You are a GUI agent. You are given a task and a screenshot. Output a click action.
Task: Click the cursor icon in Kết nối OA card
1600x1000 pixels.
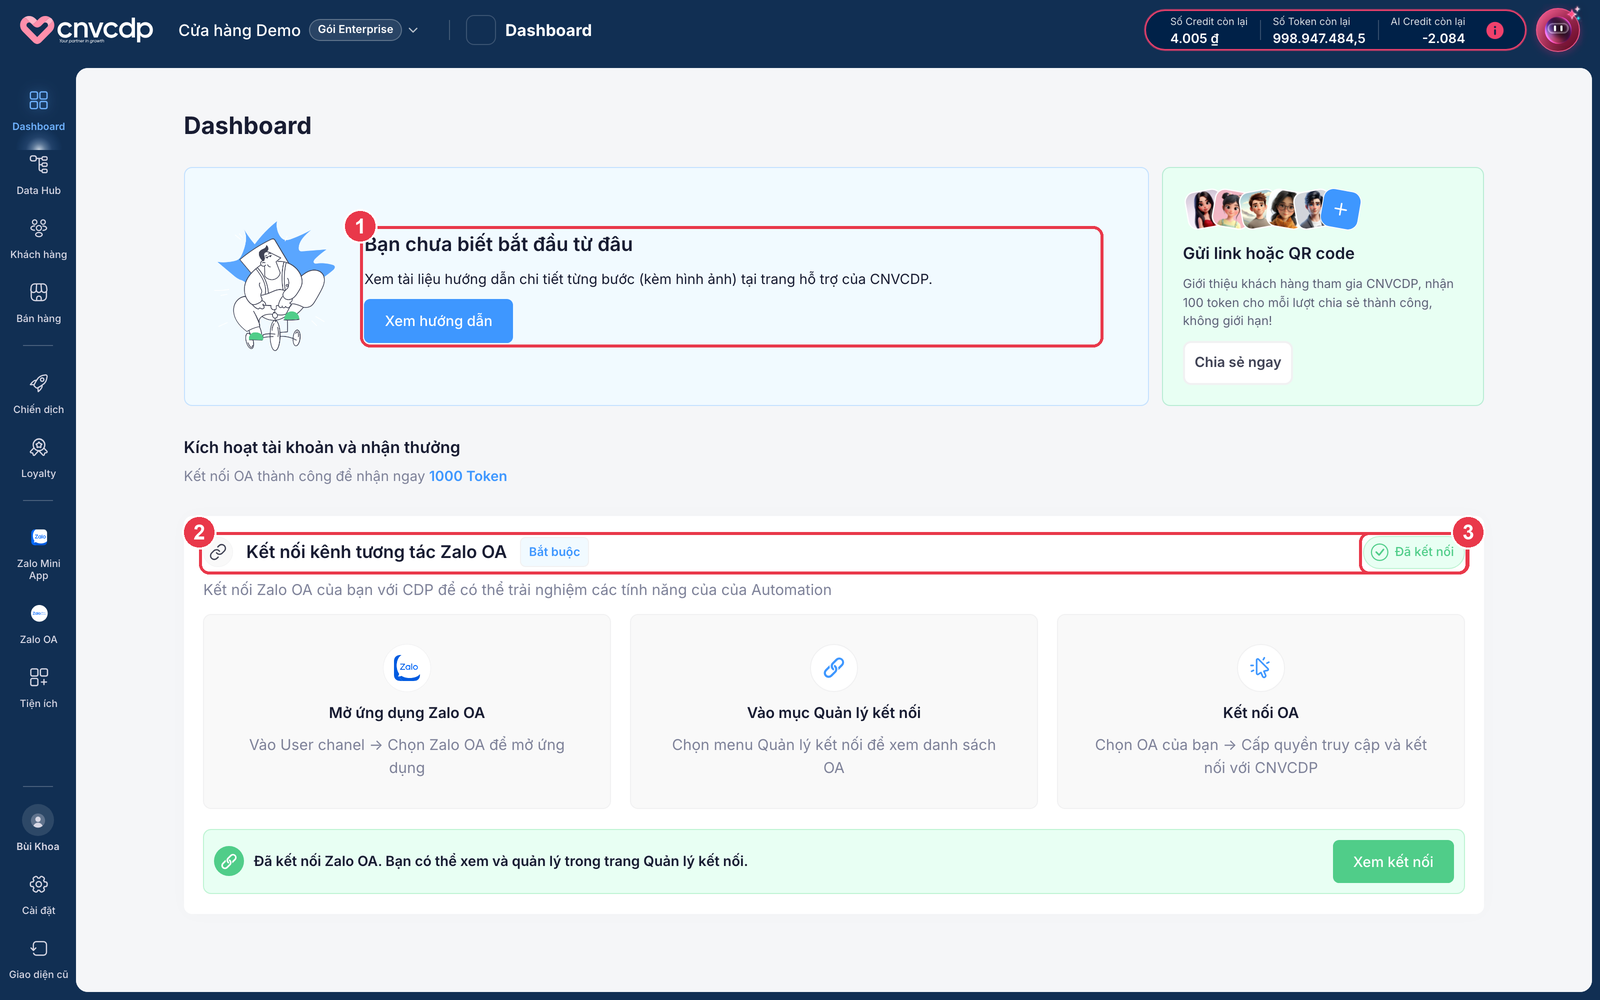1261,667
